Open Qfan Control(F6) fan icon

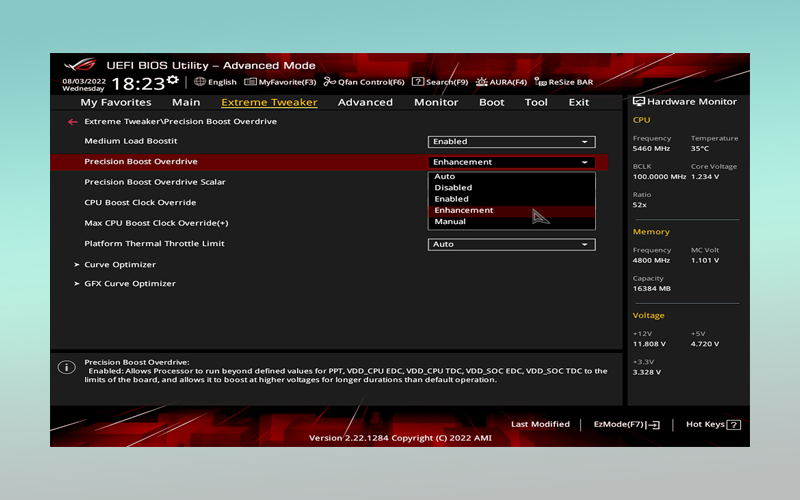point(330,82)
